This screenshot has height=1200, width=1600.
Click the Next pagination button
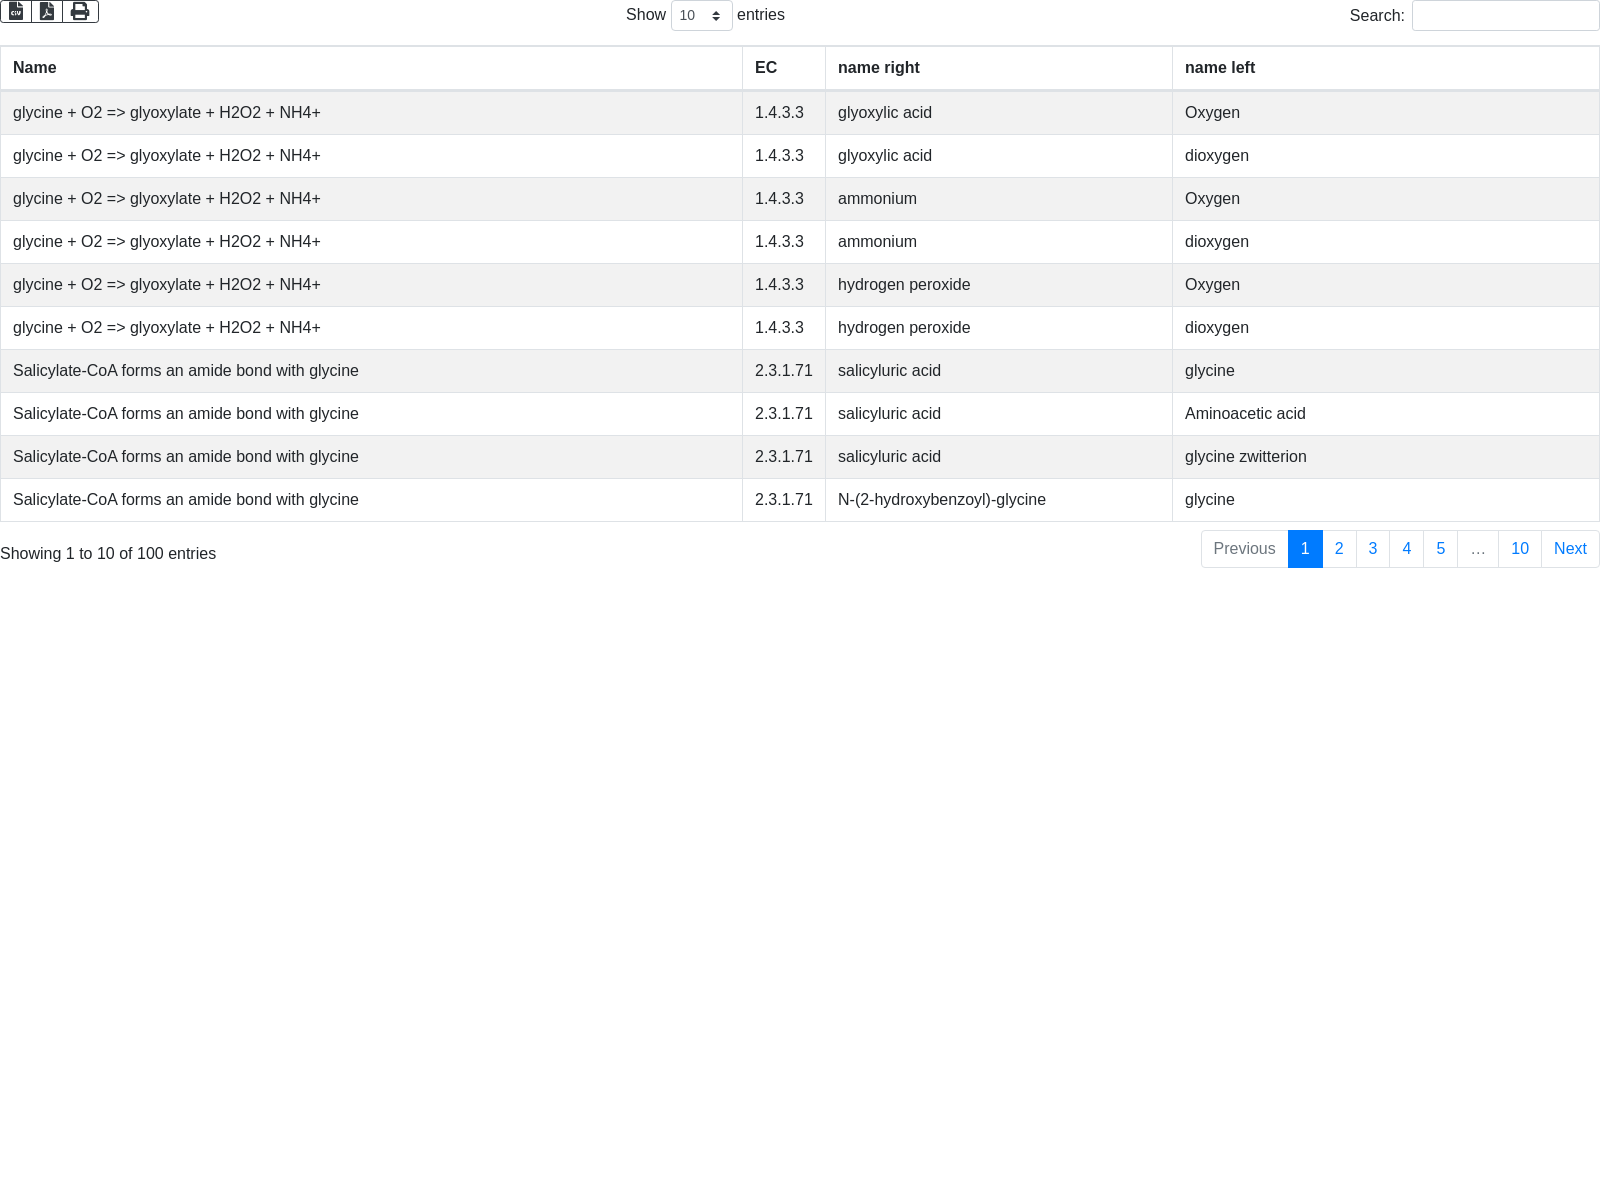1570,549
